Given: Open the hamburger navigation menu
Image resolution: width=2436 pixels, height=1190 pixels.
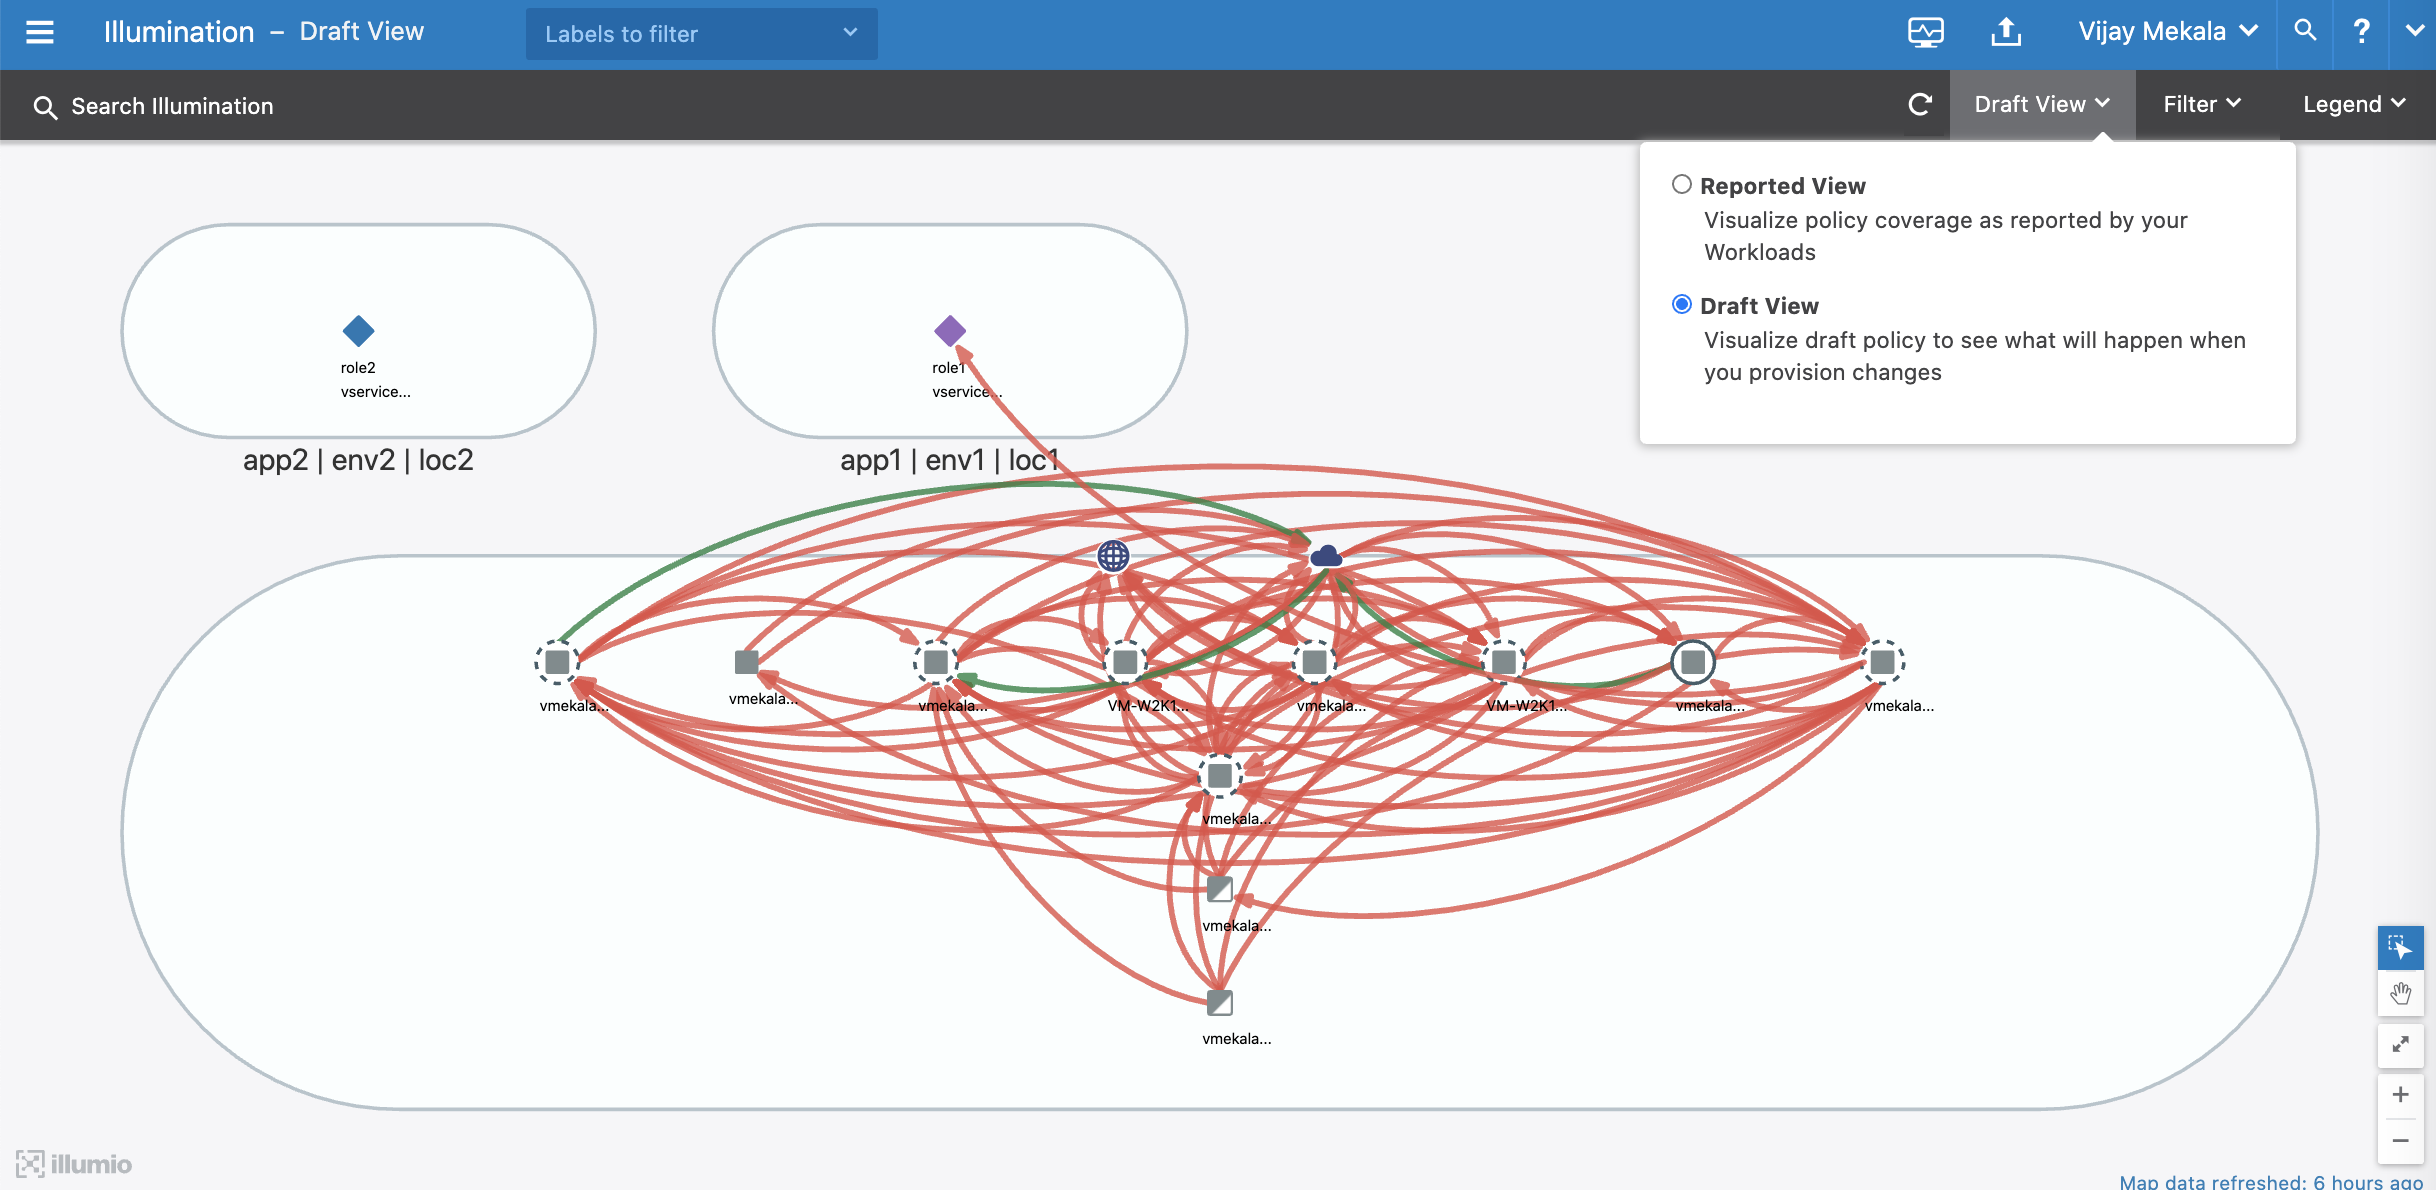Looking at the screenshot, I should [40, 32].
